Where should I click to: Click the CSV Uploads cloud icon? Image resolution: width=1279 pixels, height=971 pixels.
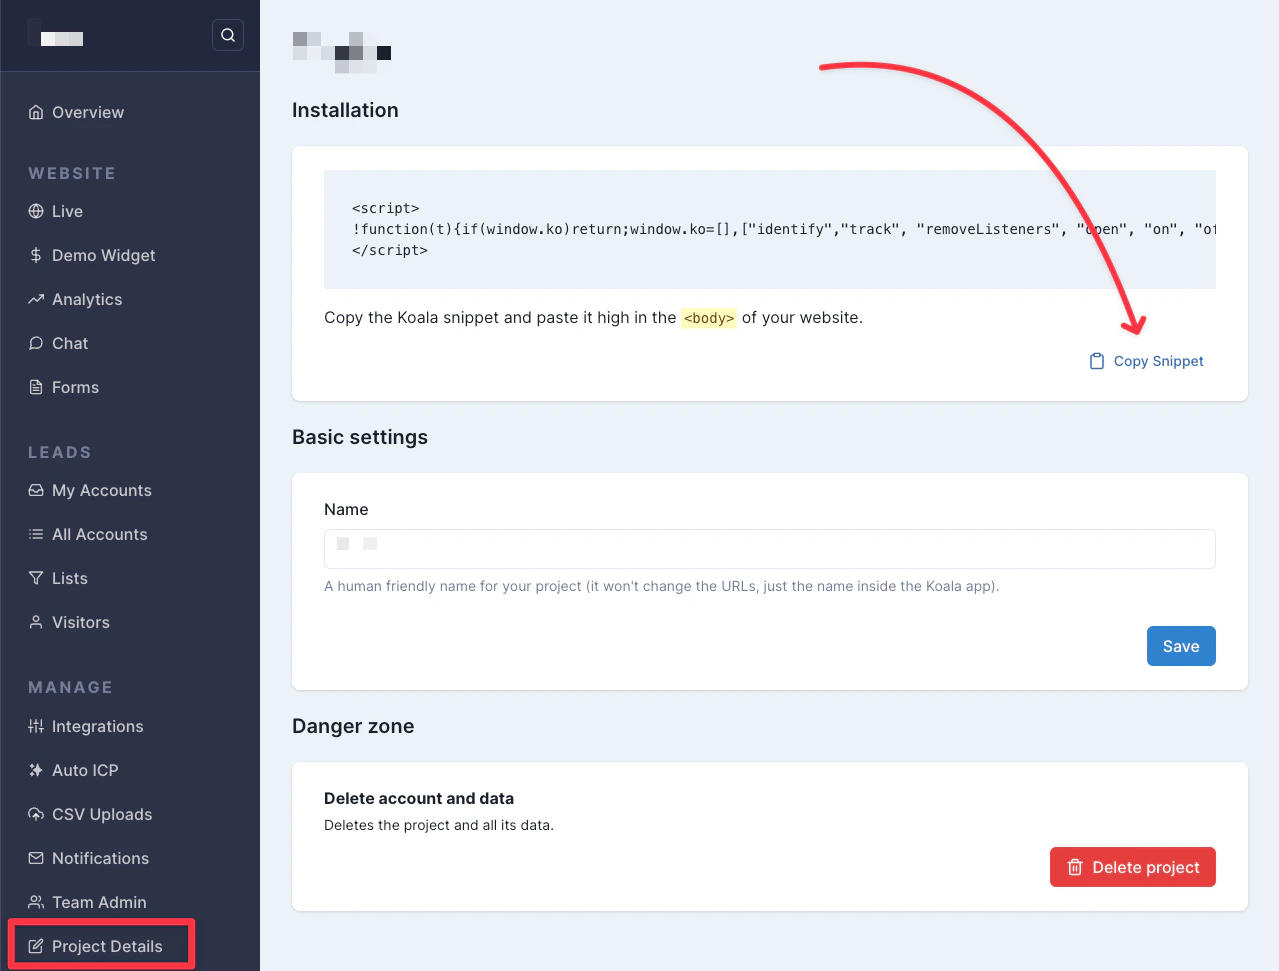[x=36, y=814]
